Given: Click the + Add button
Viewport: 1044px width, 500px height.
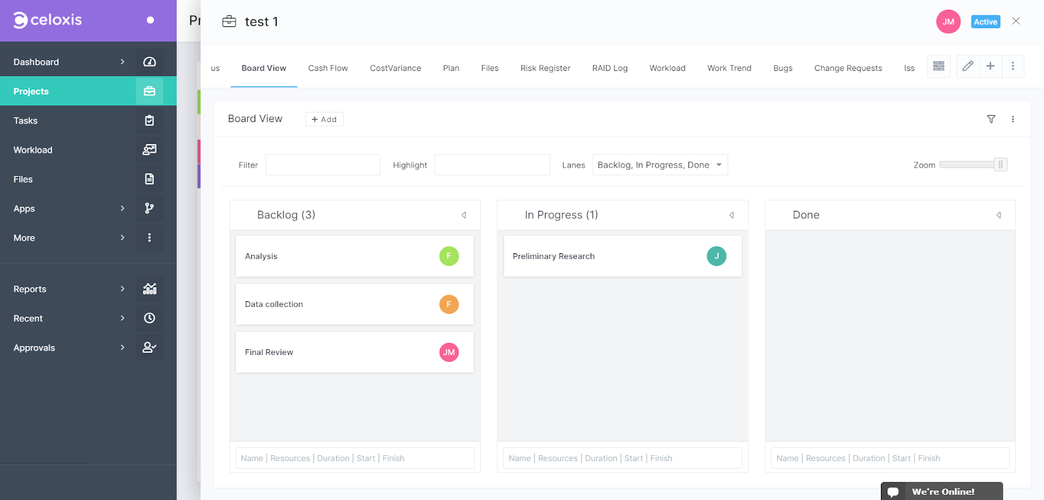Looking at the screenshot, I should pos(324,119).
